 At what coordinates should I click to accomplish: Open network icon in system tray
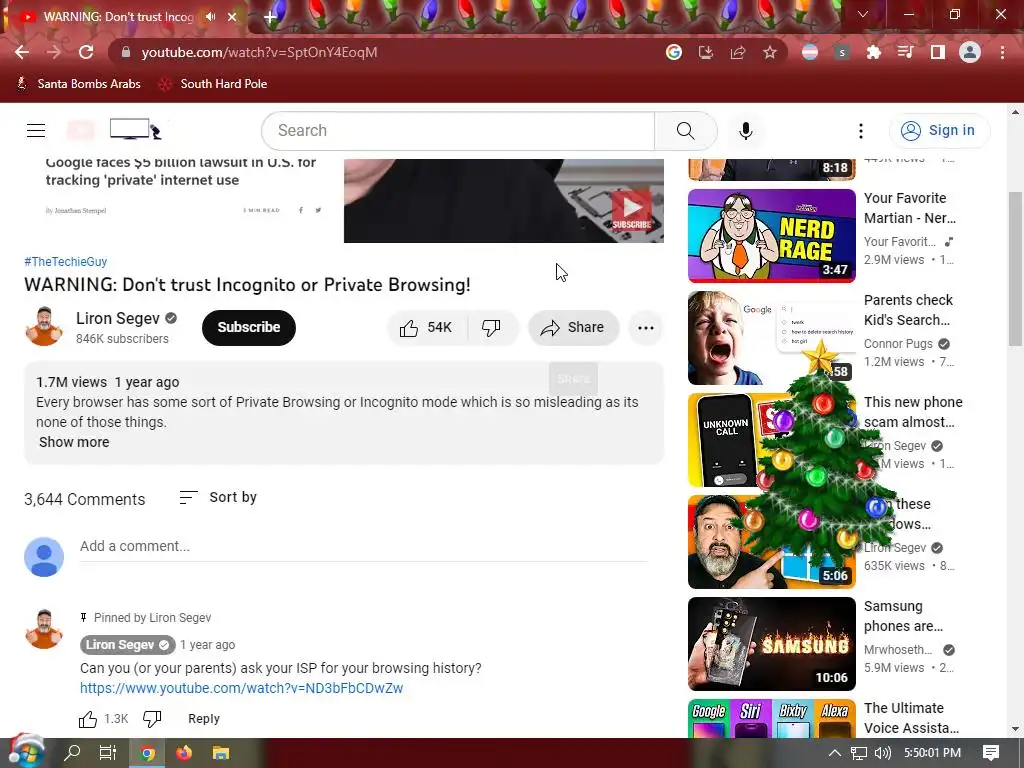(858, 753)
